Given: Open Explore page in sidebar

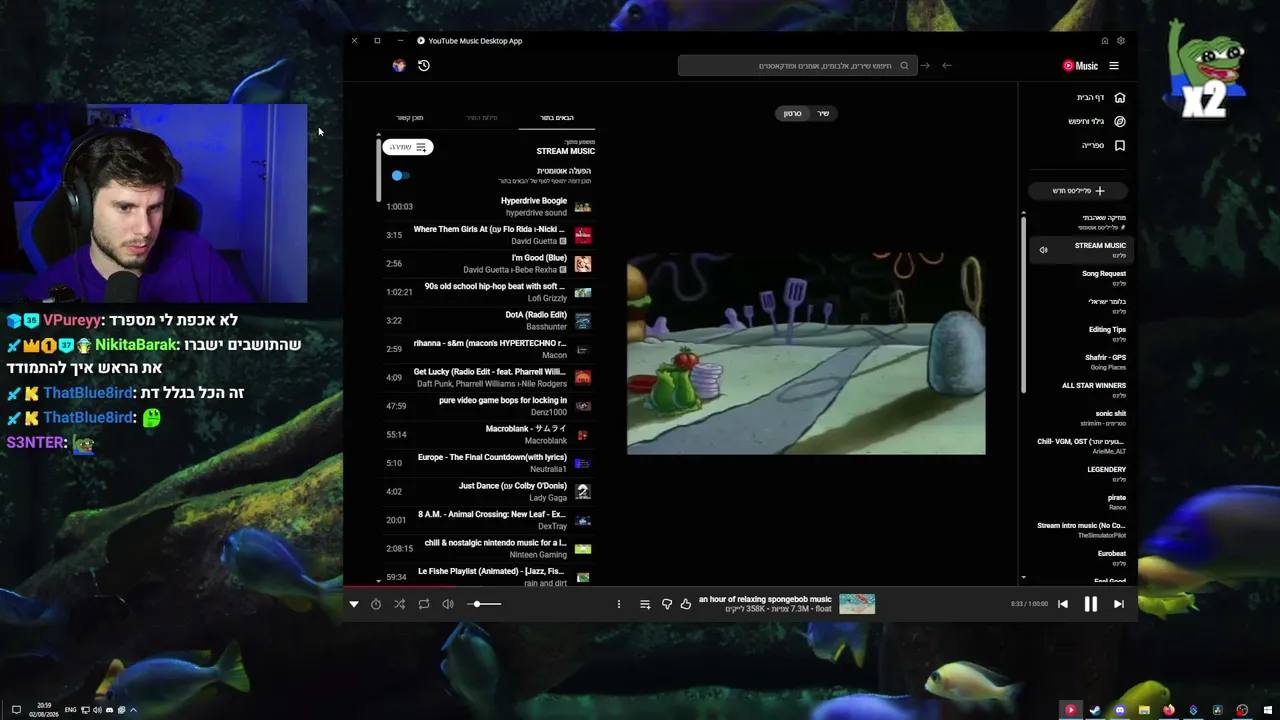Looking at the screenshot, I should [1097, 121].
